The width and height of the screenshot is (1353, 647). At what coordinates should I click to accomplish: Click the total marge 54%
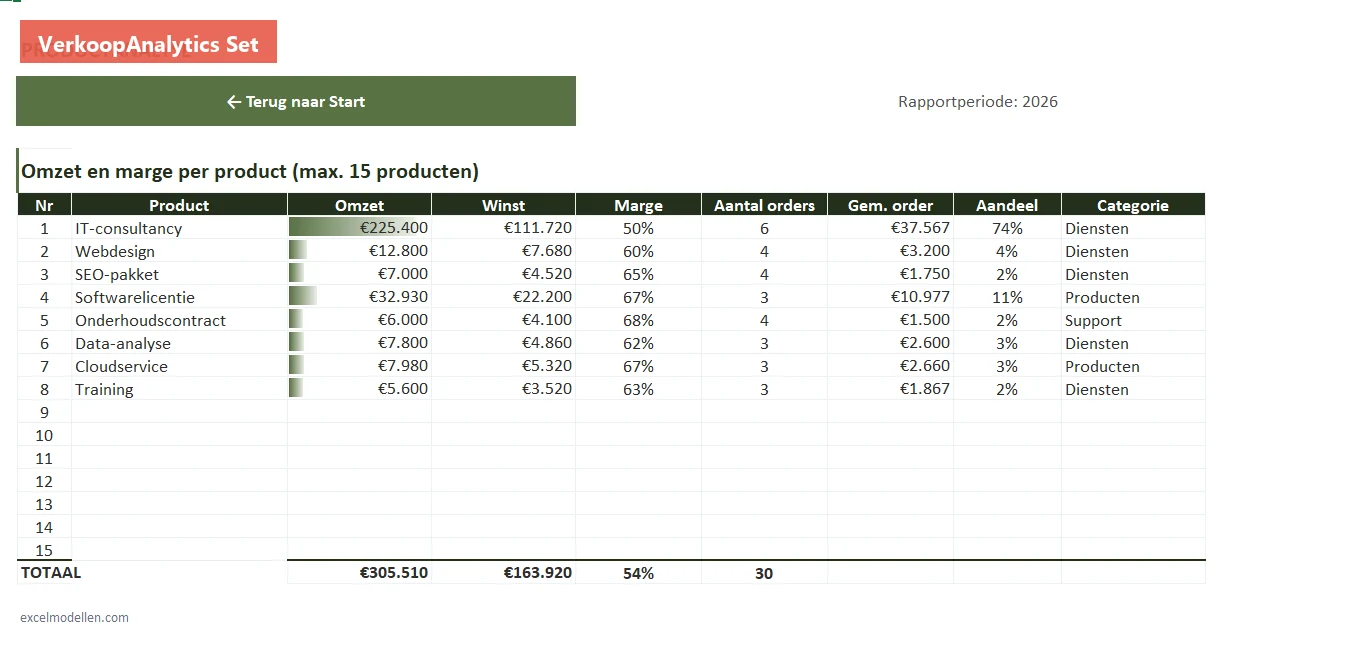point(638,573)
